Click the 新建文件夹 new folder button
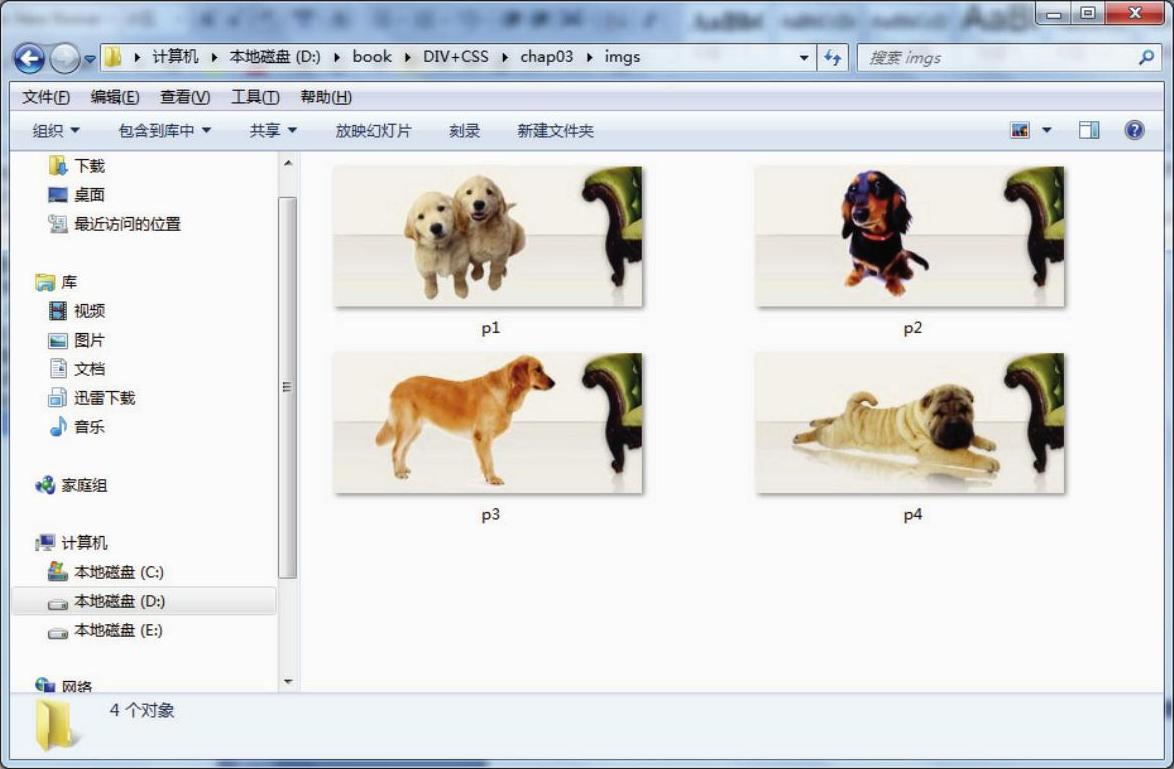The height and width of the screenshot is (769, 1174). 555,131
